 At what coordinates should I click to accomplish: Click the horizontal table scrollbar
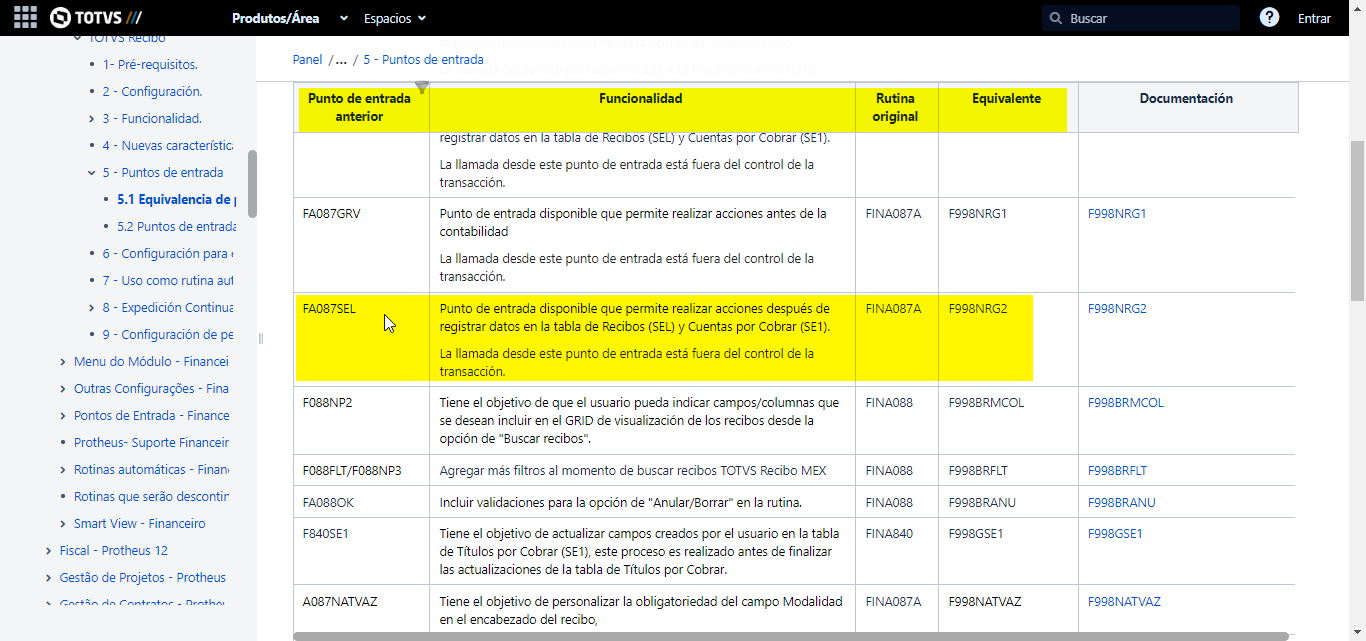(790, 636)
